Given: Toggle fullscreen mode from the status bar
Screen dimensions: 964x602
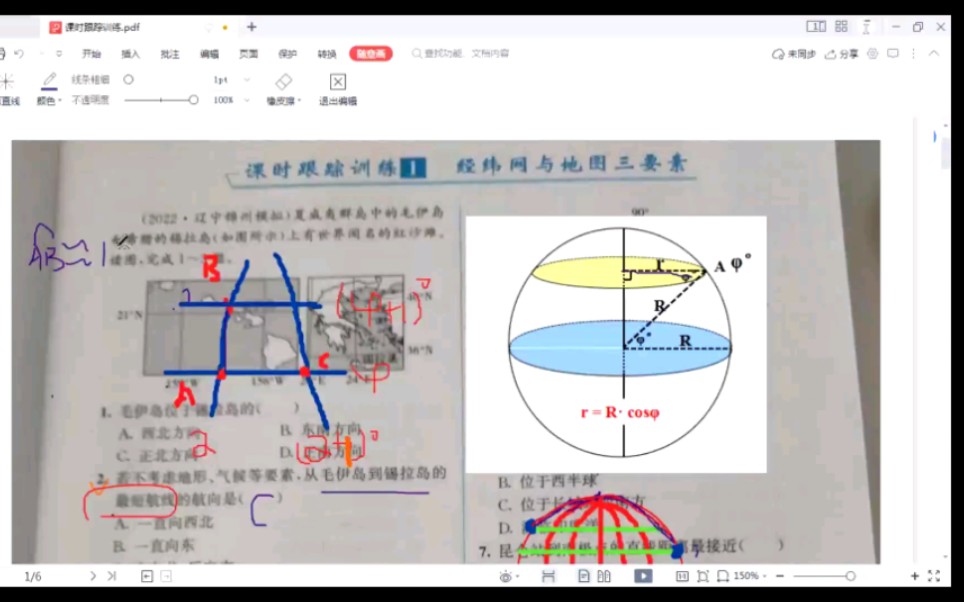Looking at the screenshot, I should 932,576.
